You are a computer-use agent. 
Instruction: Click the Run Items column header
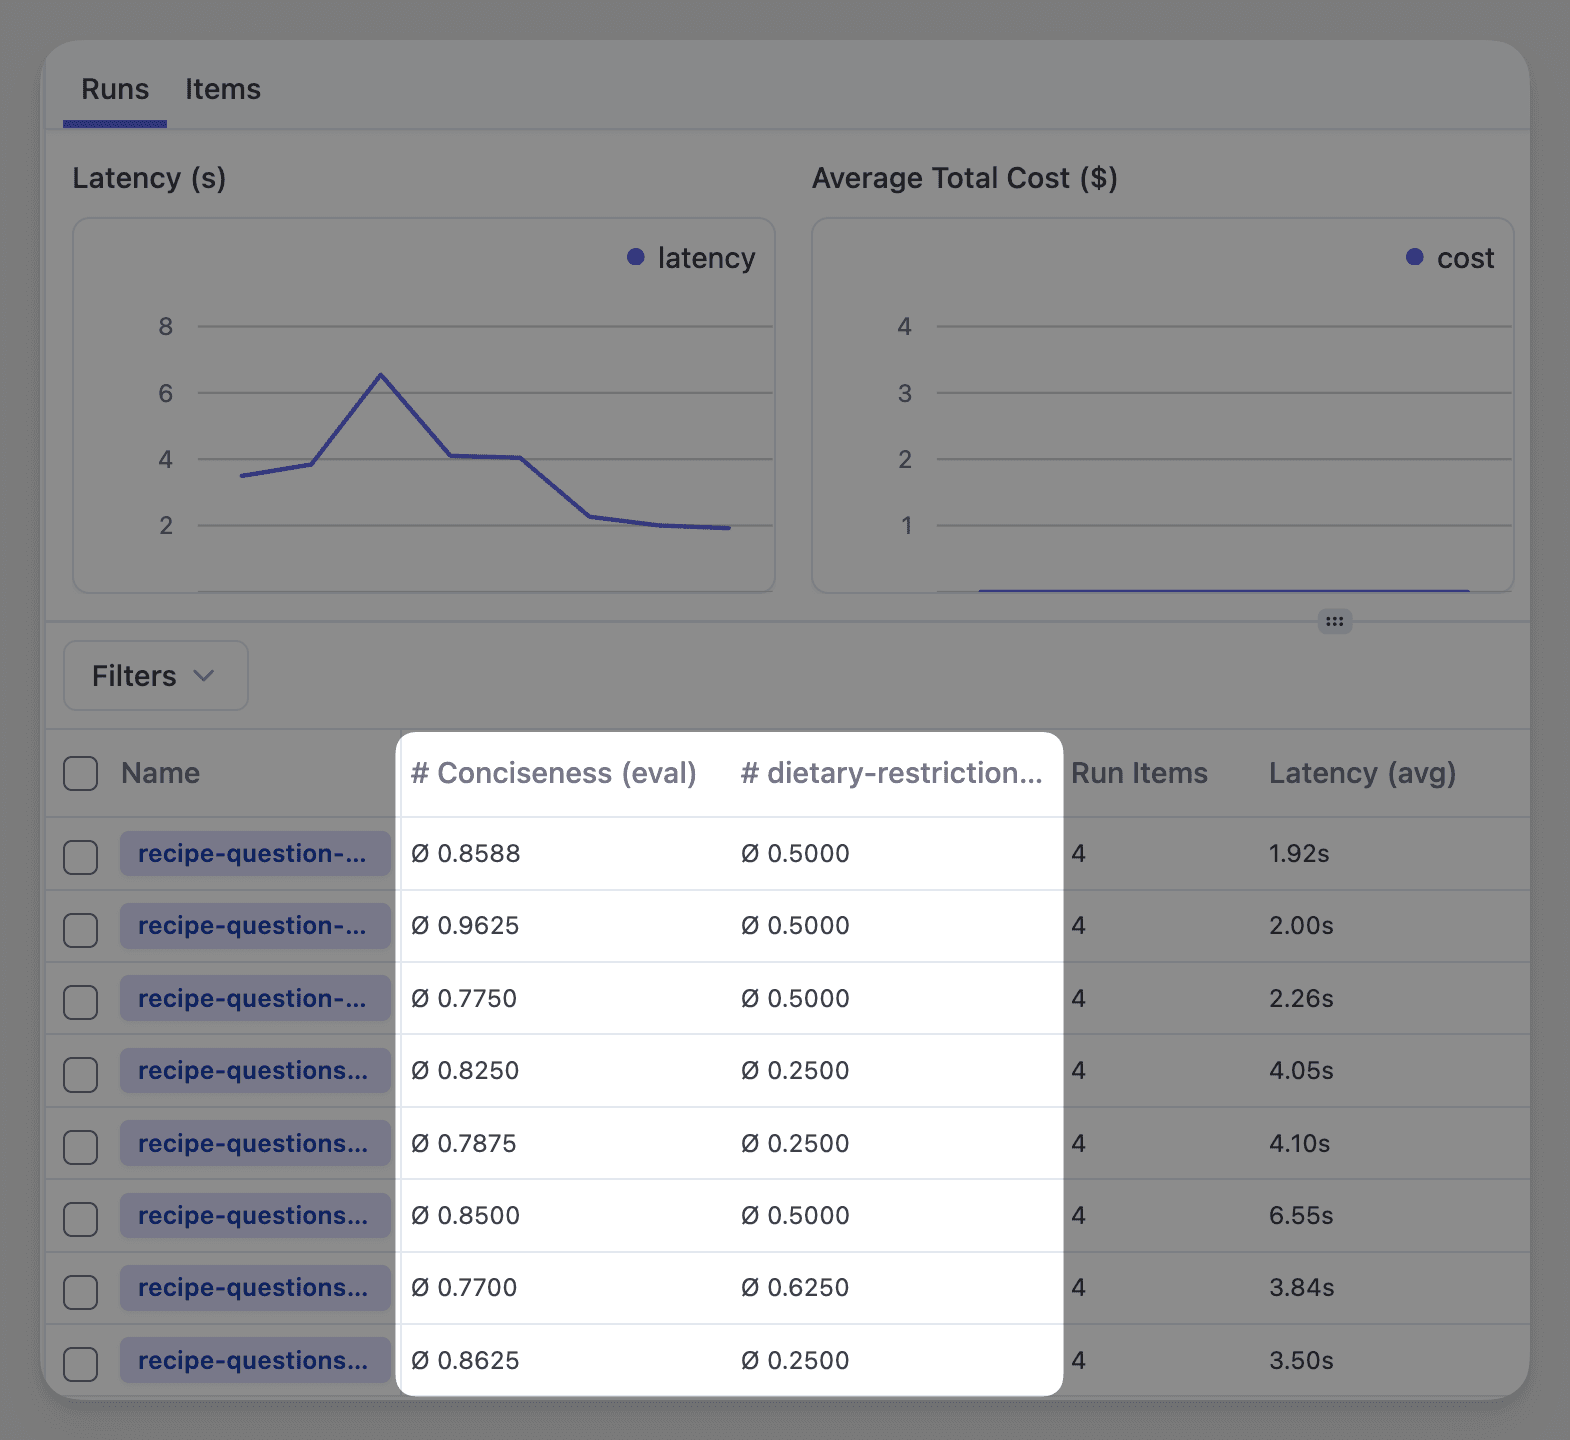coord(1139,773)
